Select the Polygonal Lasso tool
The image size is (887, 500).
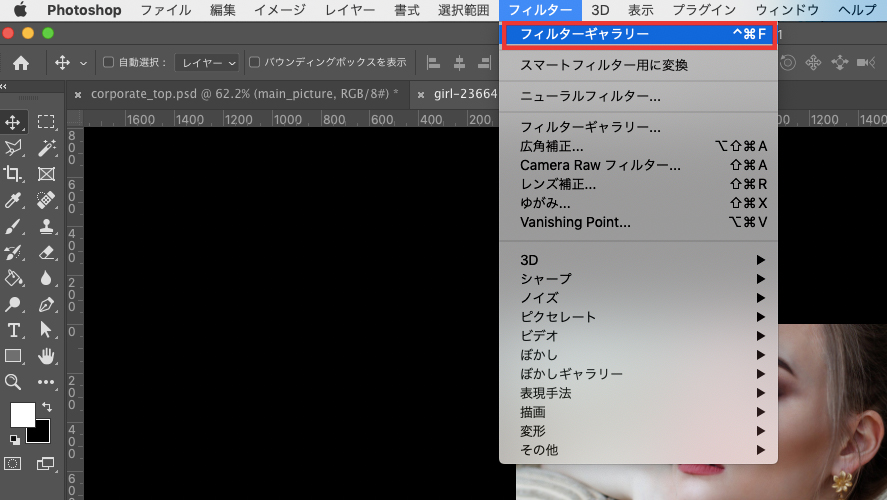tap(13, 148)
